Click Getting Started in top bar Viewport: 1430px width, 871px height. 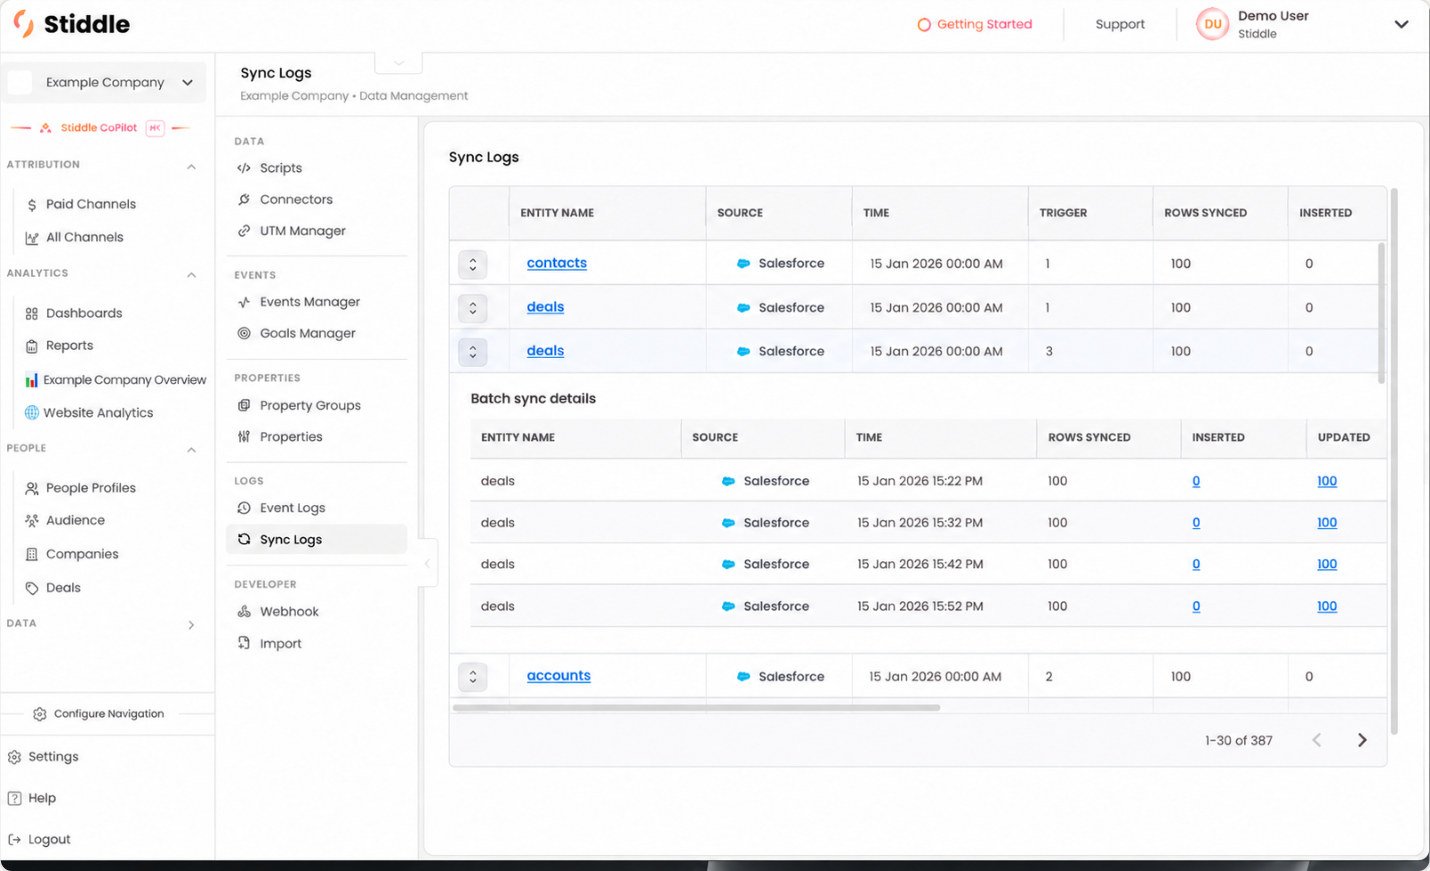(x=975, y=24)
